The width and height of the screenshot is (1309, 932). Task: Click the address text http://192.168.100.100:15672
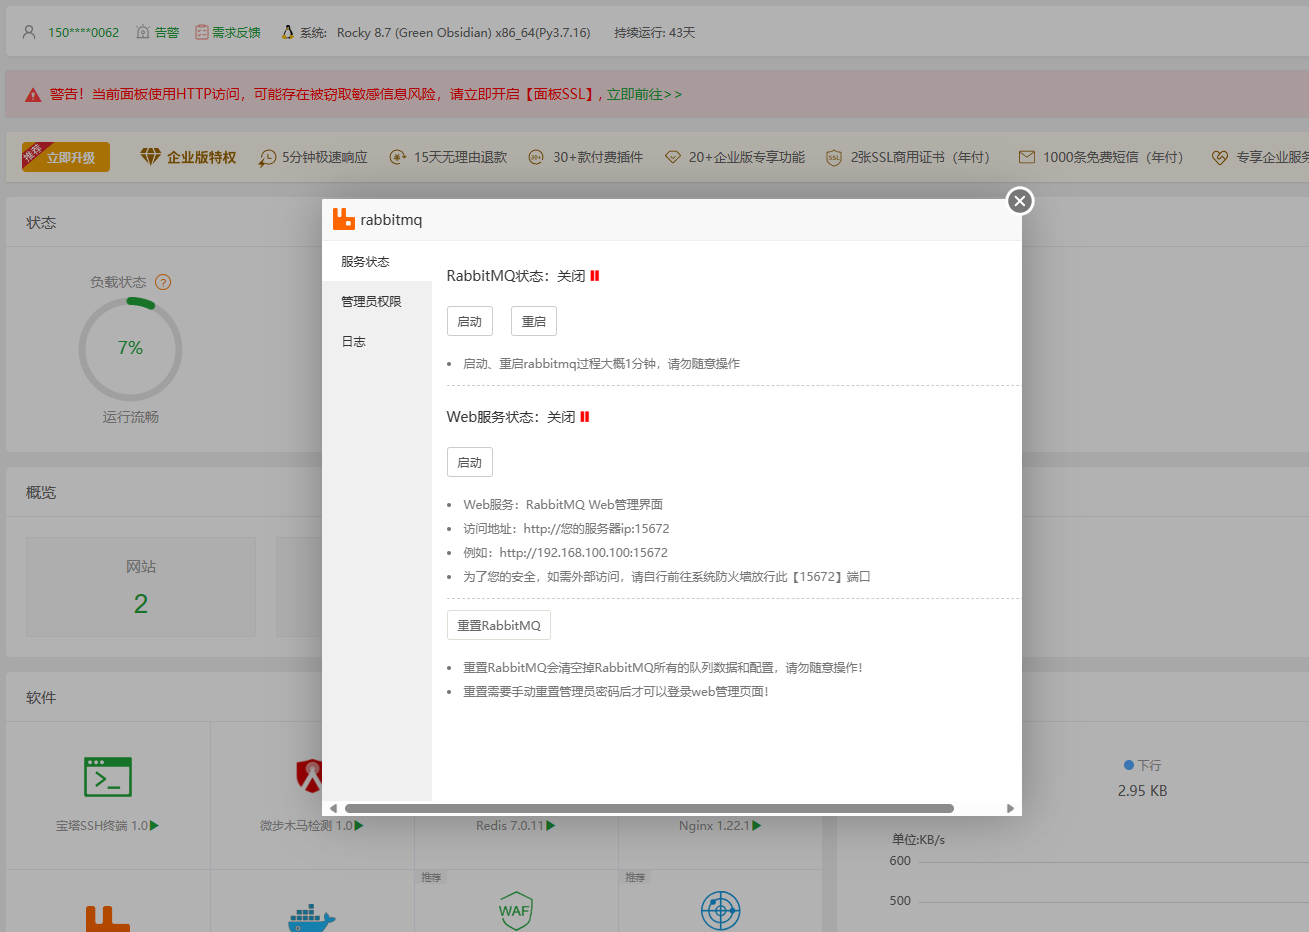584,552
